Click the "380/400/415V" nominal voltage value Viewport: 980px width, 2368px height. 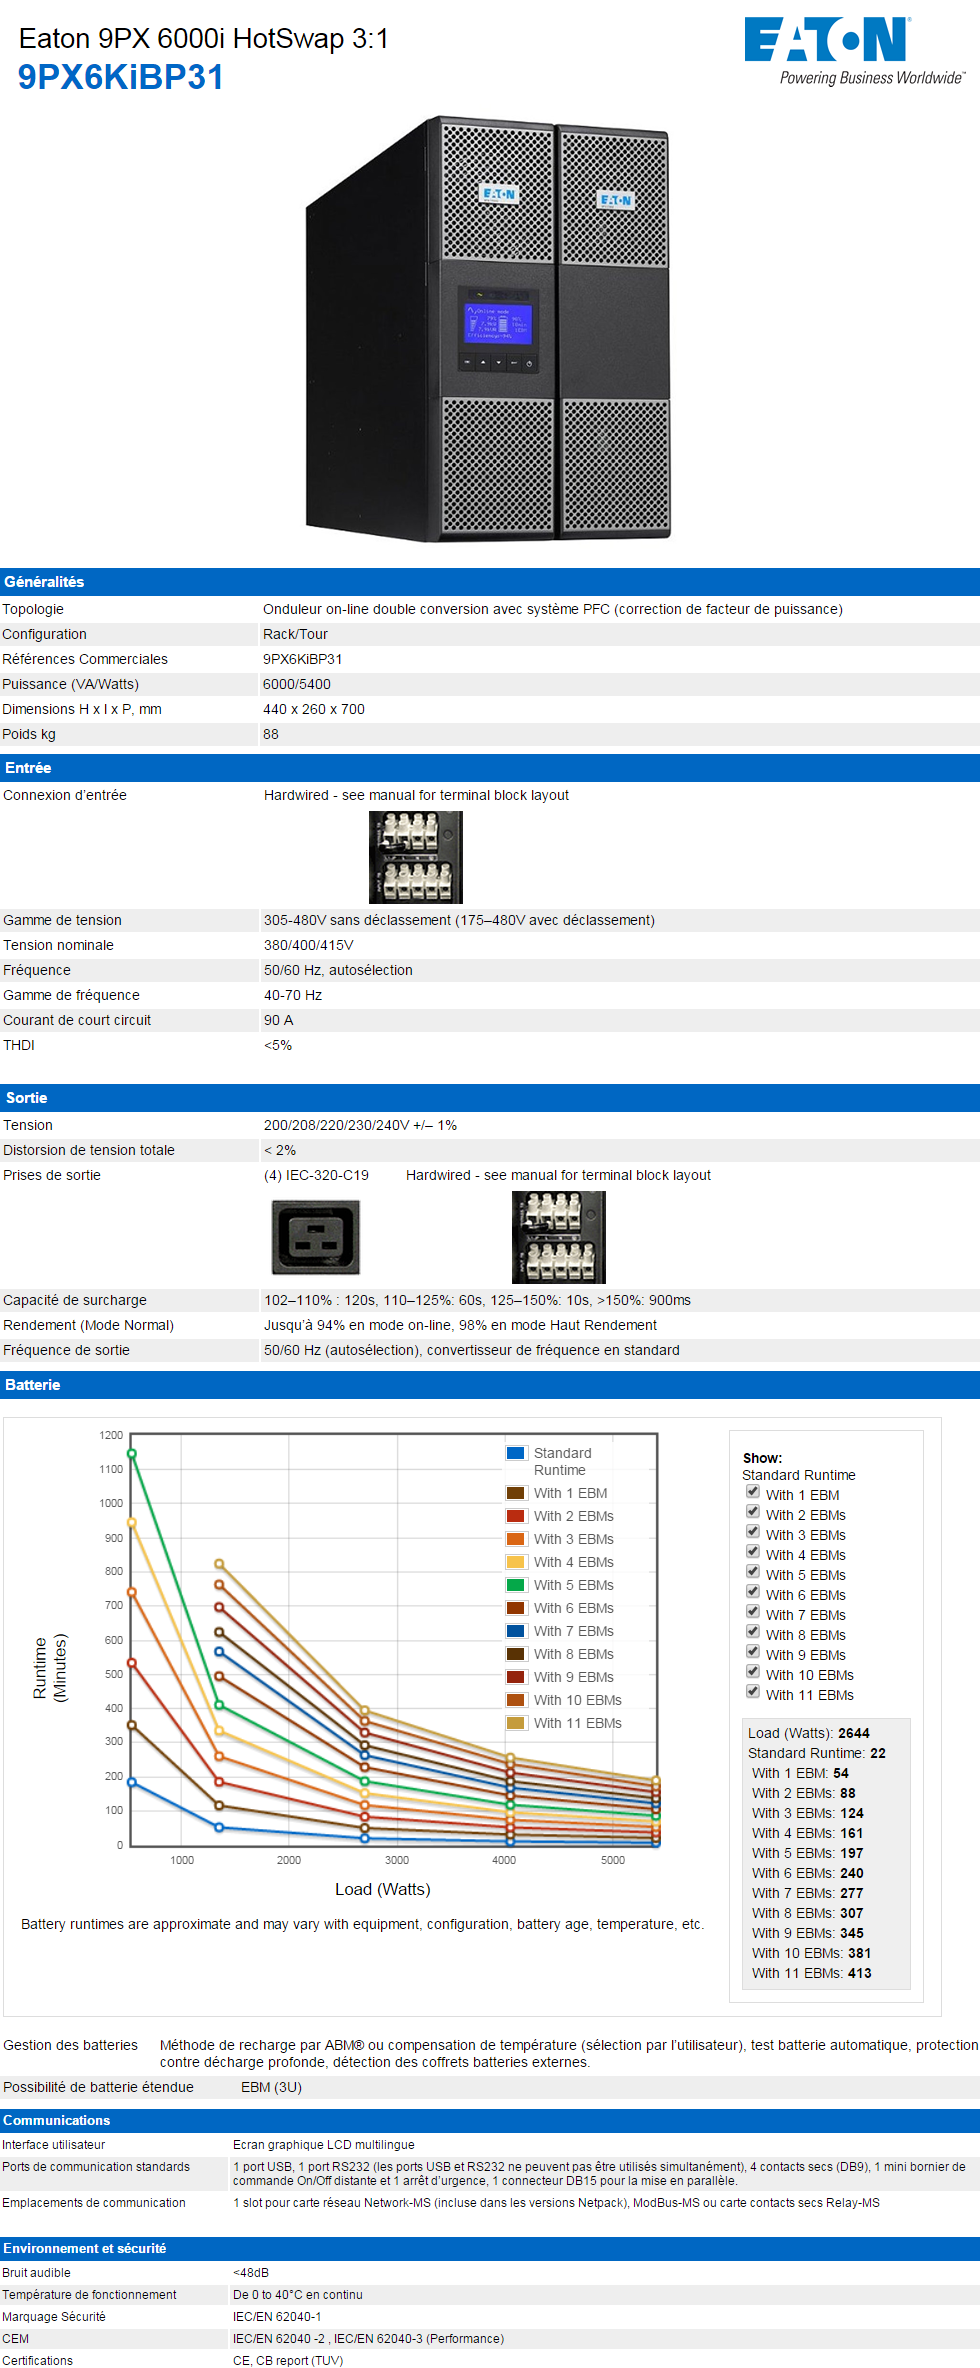click(x=309, y=945)
